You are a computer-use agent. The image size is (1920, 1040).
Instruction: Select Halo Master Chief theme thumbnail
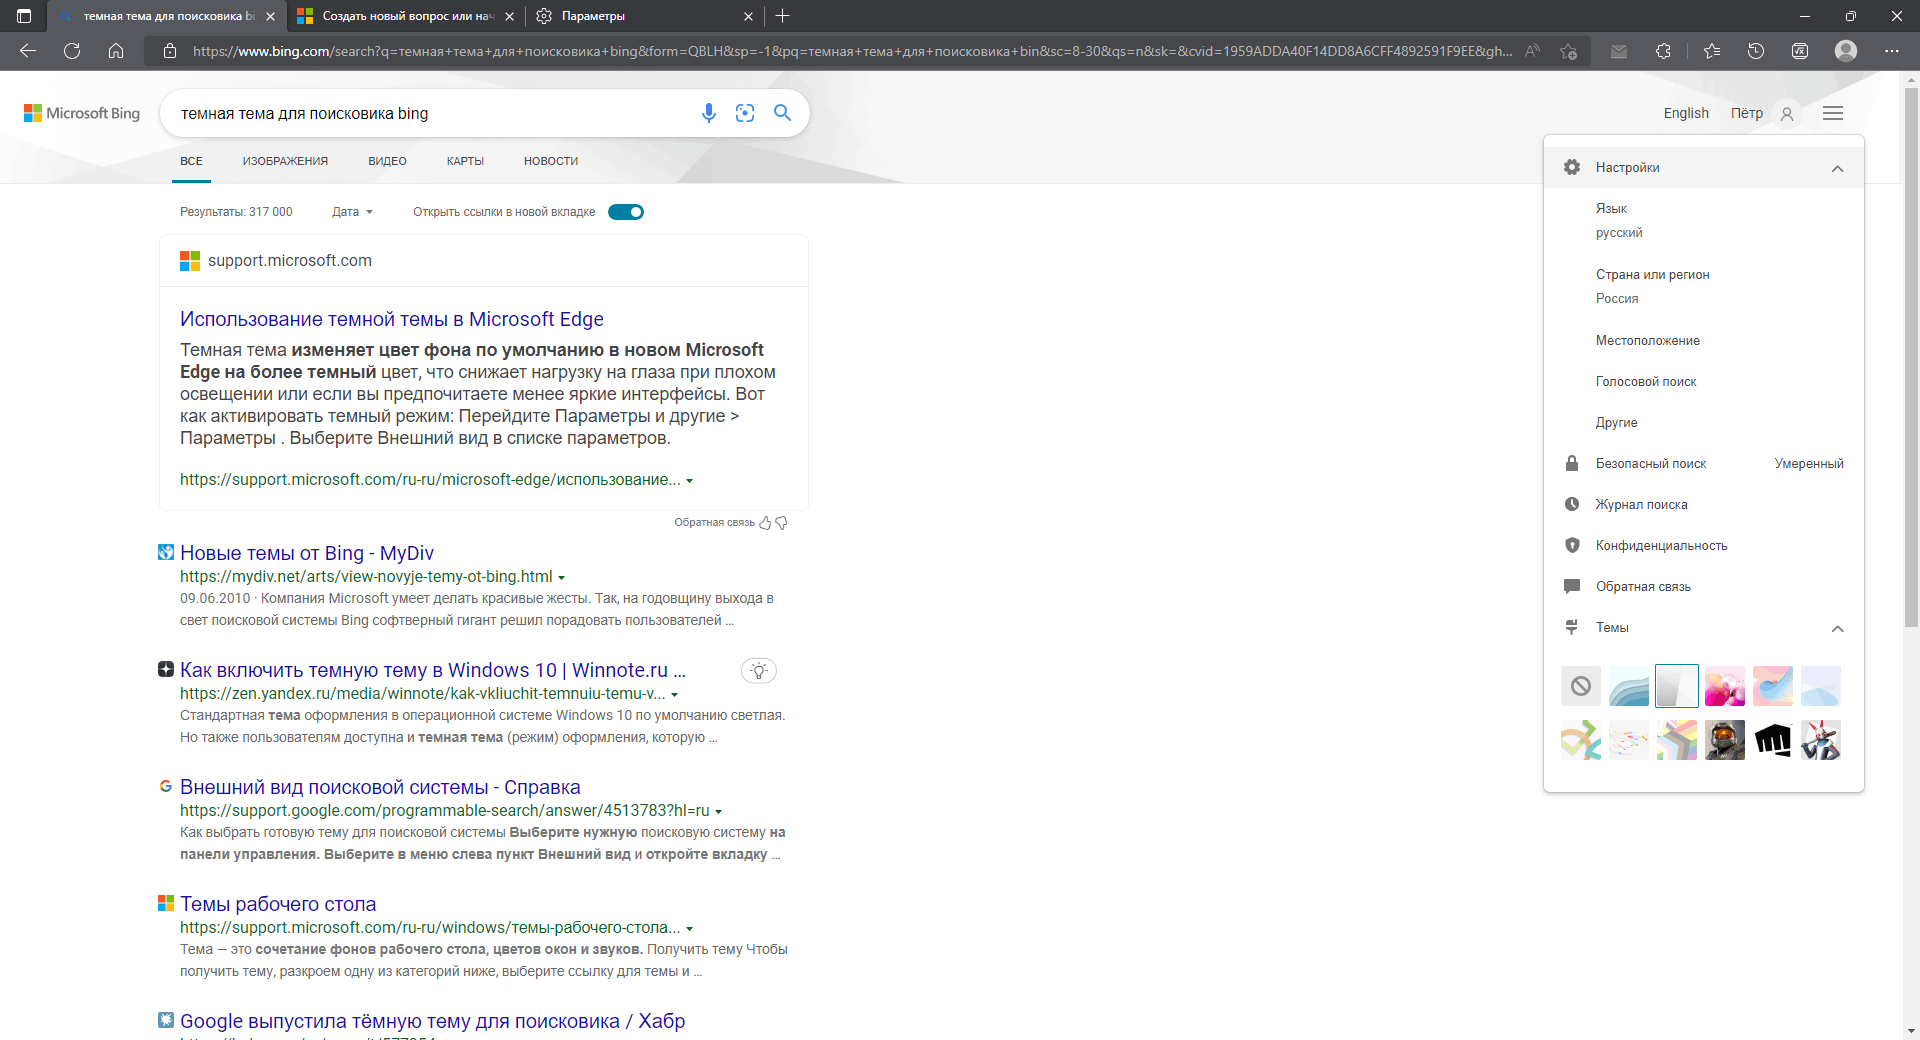pyautogui.click(x=1725, y=740)
